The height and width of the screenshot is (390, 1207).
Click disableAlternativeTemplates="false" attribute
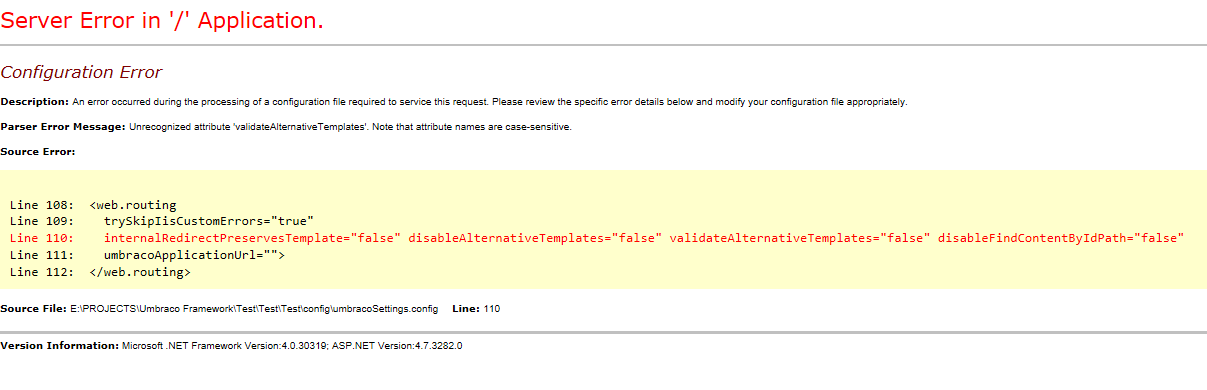(535, 238)
